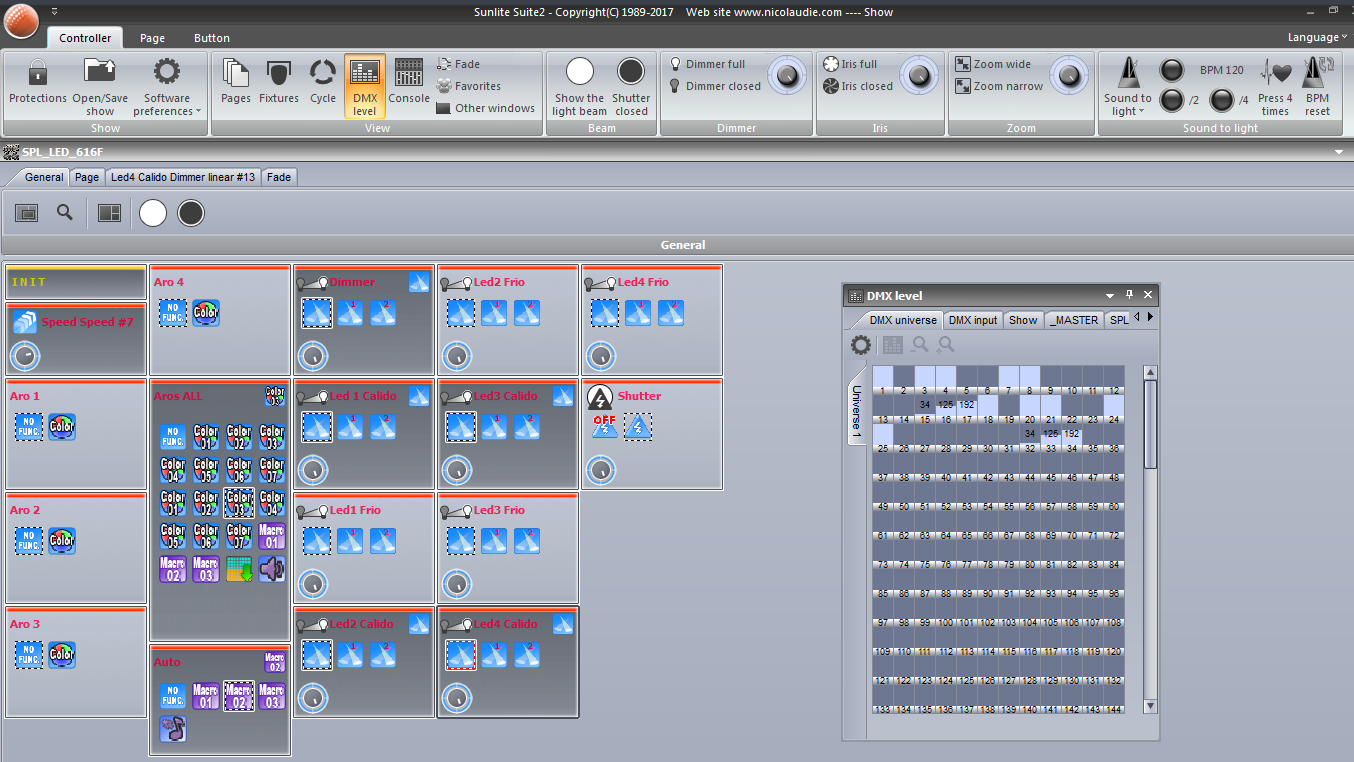1354x762 pixels.
Task: Click the Cycle icon in View group
Action: (323, 73)
